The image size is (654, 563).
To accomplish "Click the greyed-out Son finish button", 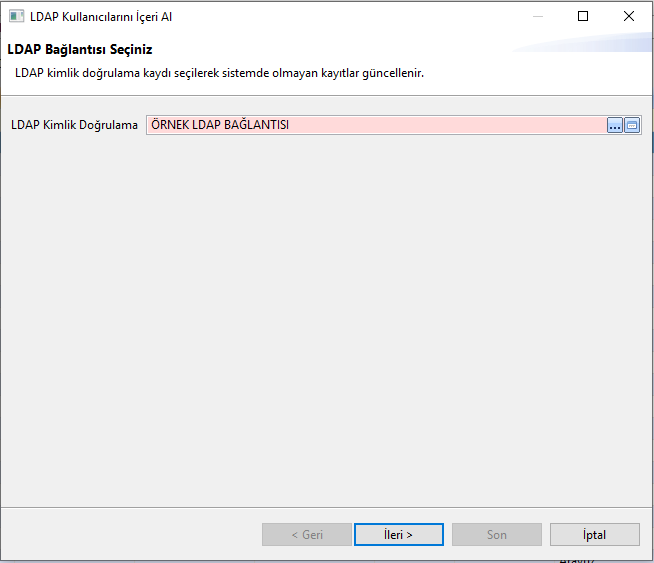I will coord(497,535).
